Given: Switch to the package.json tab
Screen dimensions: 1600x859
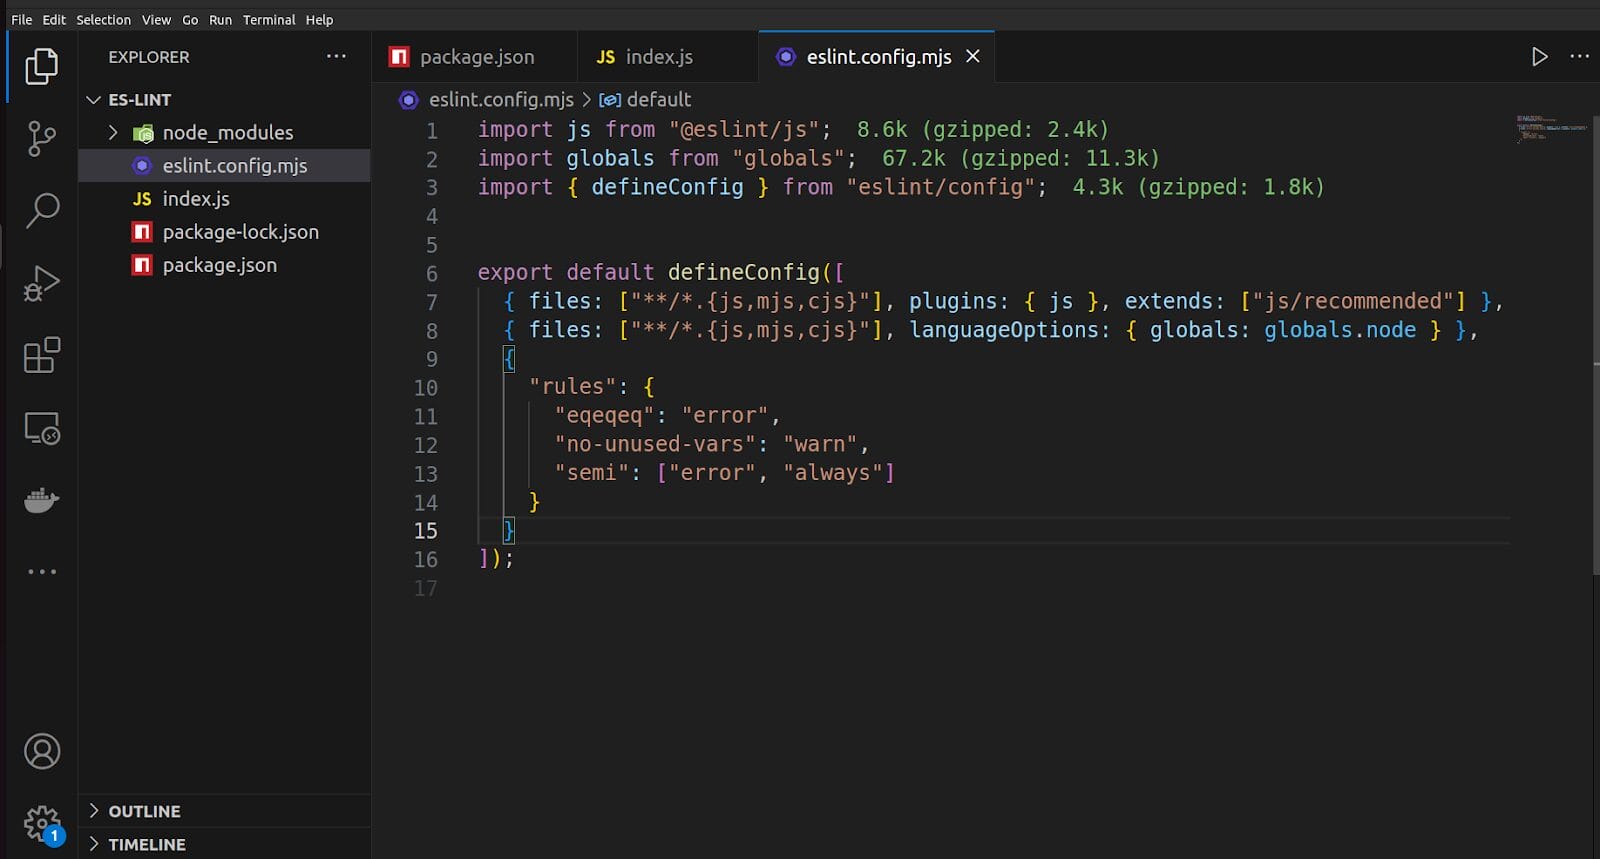Looking at the screenshot, I should 476,57.
